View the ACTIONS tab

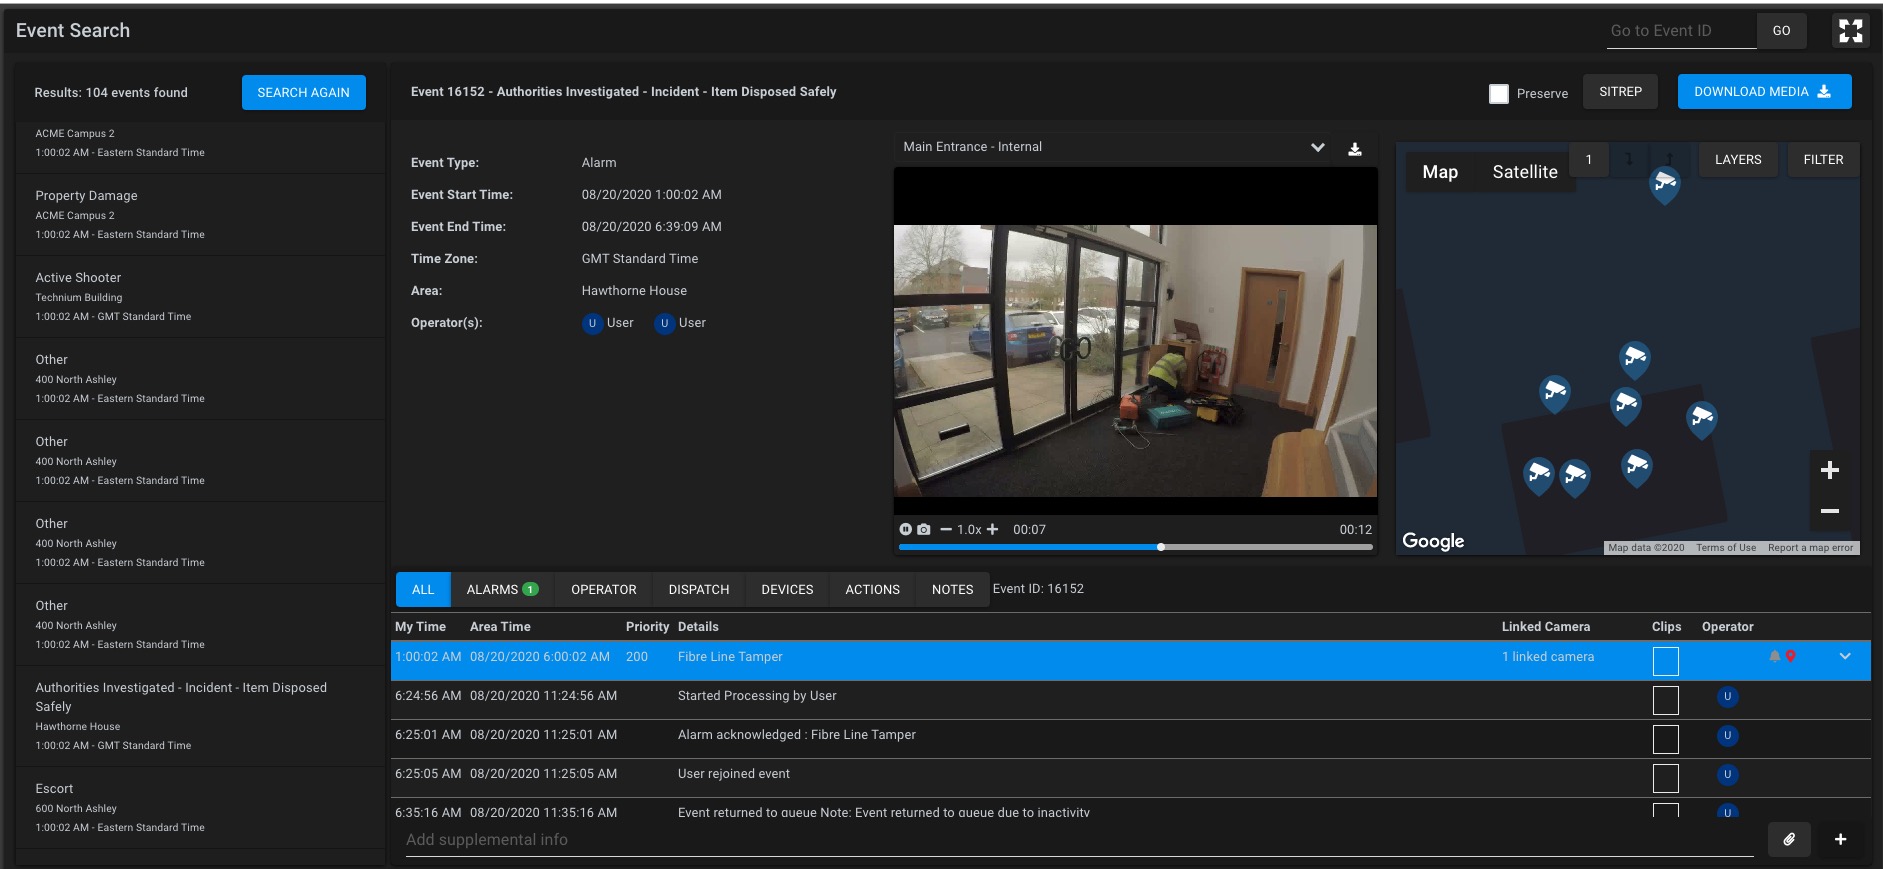coord(873,590)
